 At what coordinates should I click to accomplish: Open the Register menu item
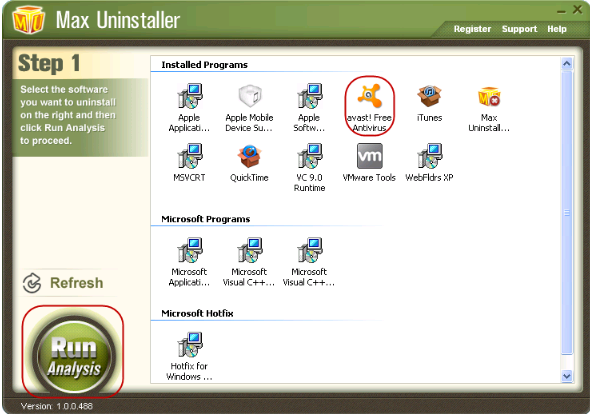click(x=472, y=29)
